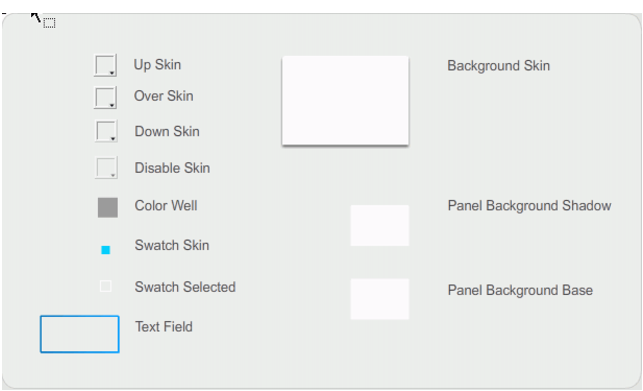Screen dimensions: 643x391
Task: Click the Up Skin label
Action: pos(157,65)
